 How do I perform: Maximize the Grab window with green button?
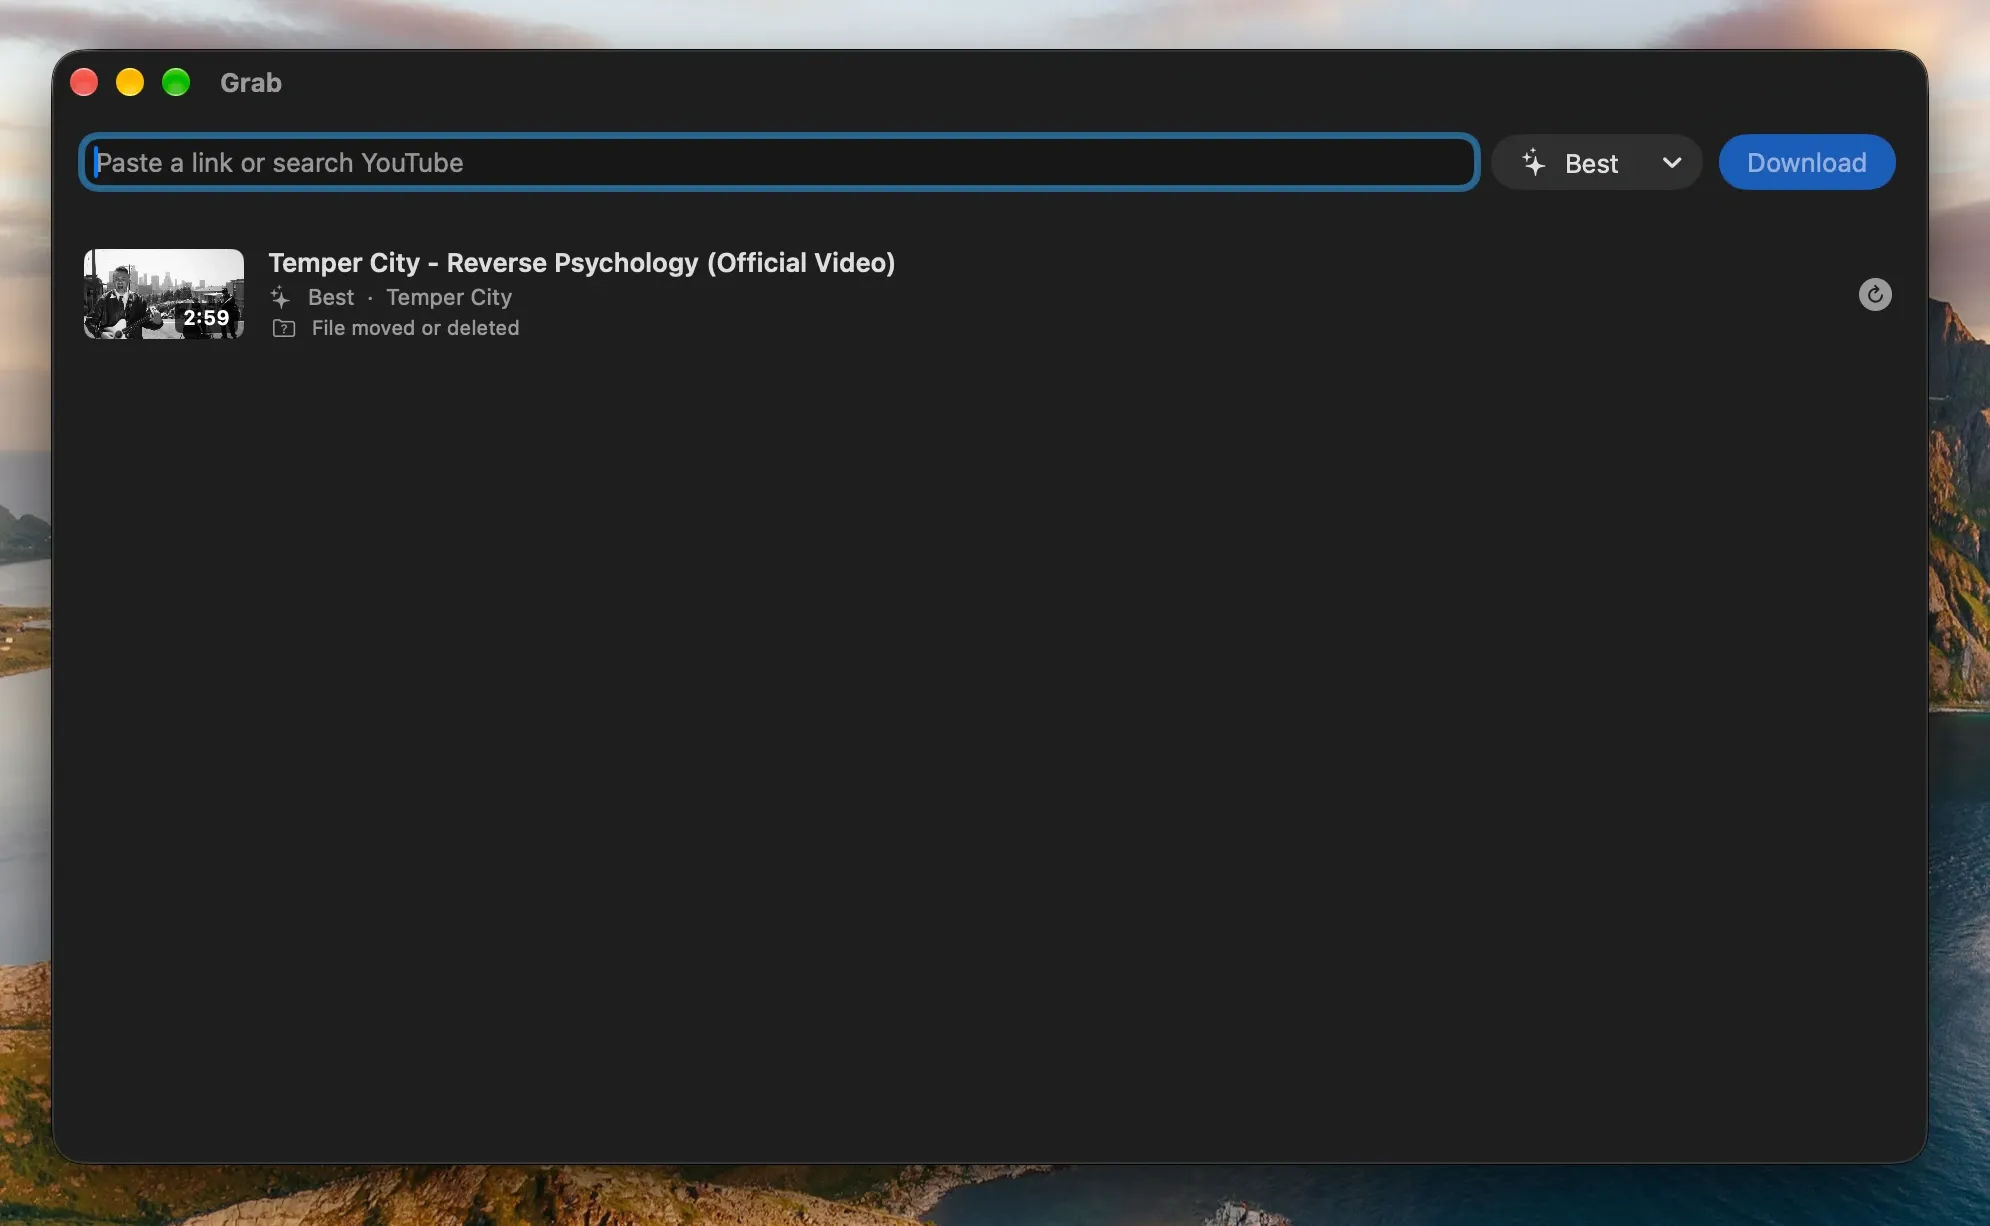pos(176,82)
